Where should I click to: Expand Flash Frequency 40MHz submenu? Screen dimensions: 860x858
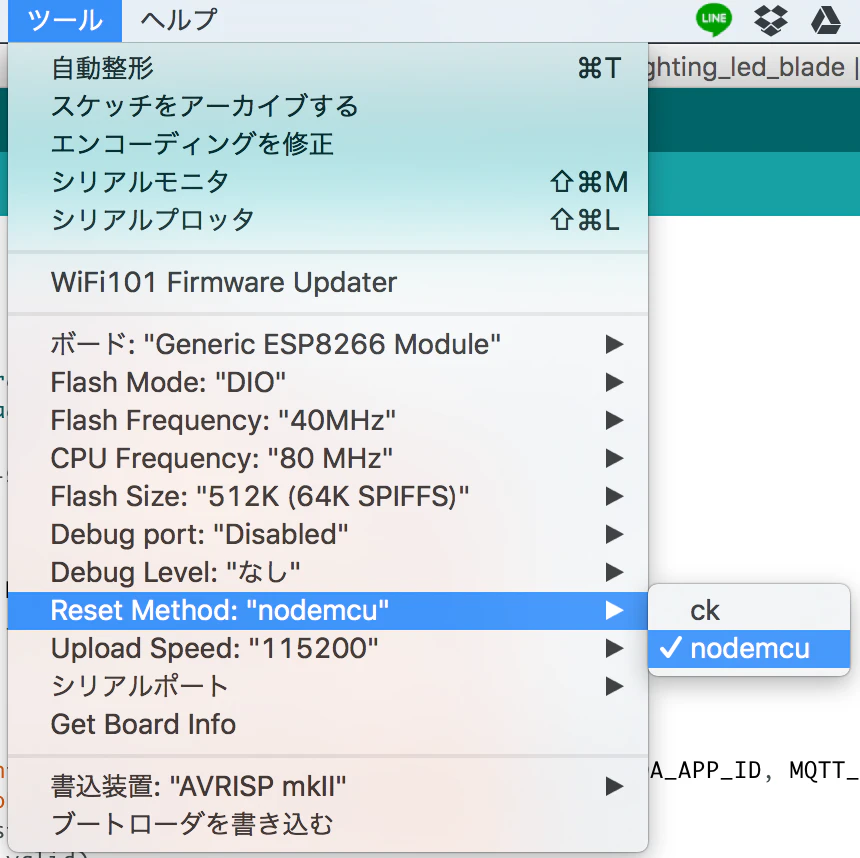(x=328, y=420)
